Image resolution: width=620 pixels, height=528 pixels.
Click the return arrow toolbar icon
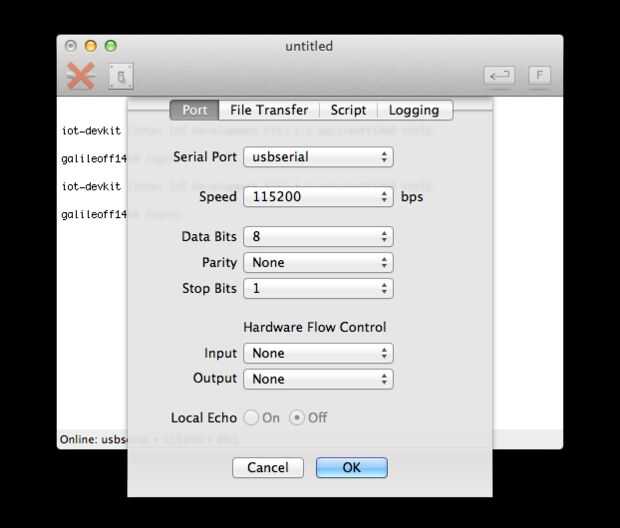coord(499,75)
